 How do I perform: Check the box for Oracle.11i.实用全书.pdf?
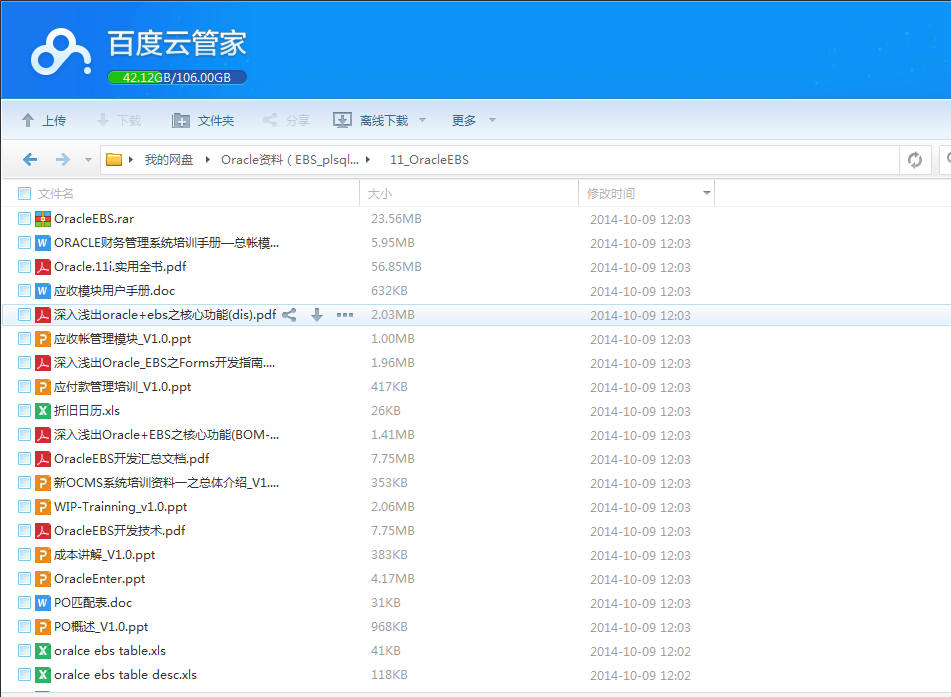pos(24,266)
